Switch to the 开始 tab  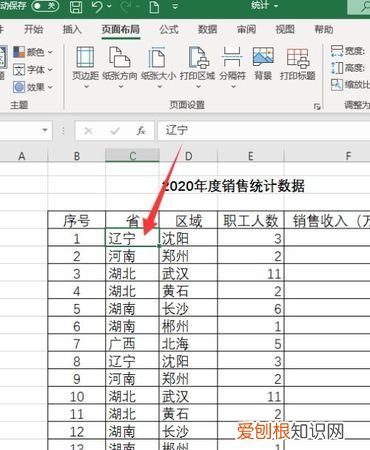point(34,29)
